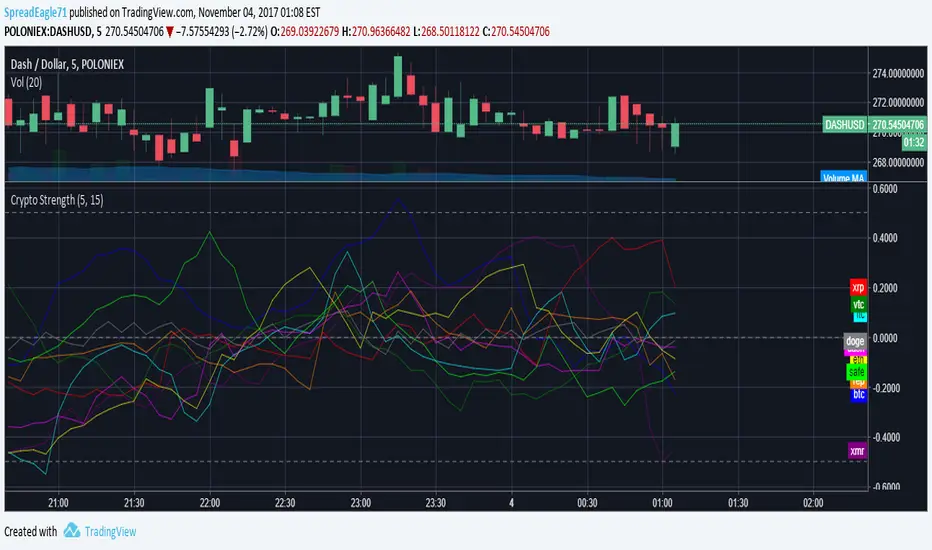Click the 0.2000 strength axis label
932x550 pixels.
point(885,288)
